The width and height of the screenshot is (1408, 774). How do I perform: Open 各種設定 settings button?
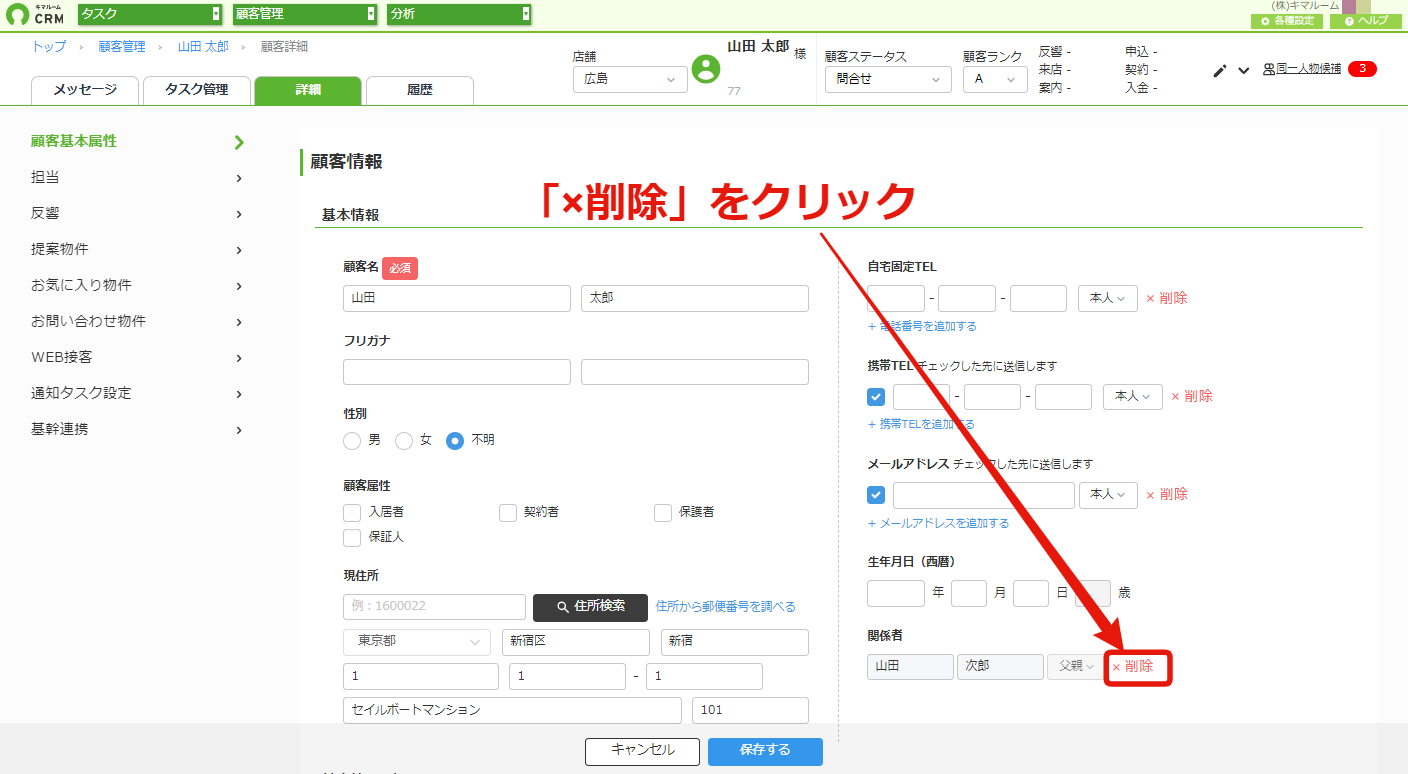click(x=1286, y=21)
